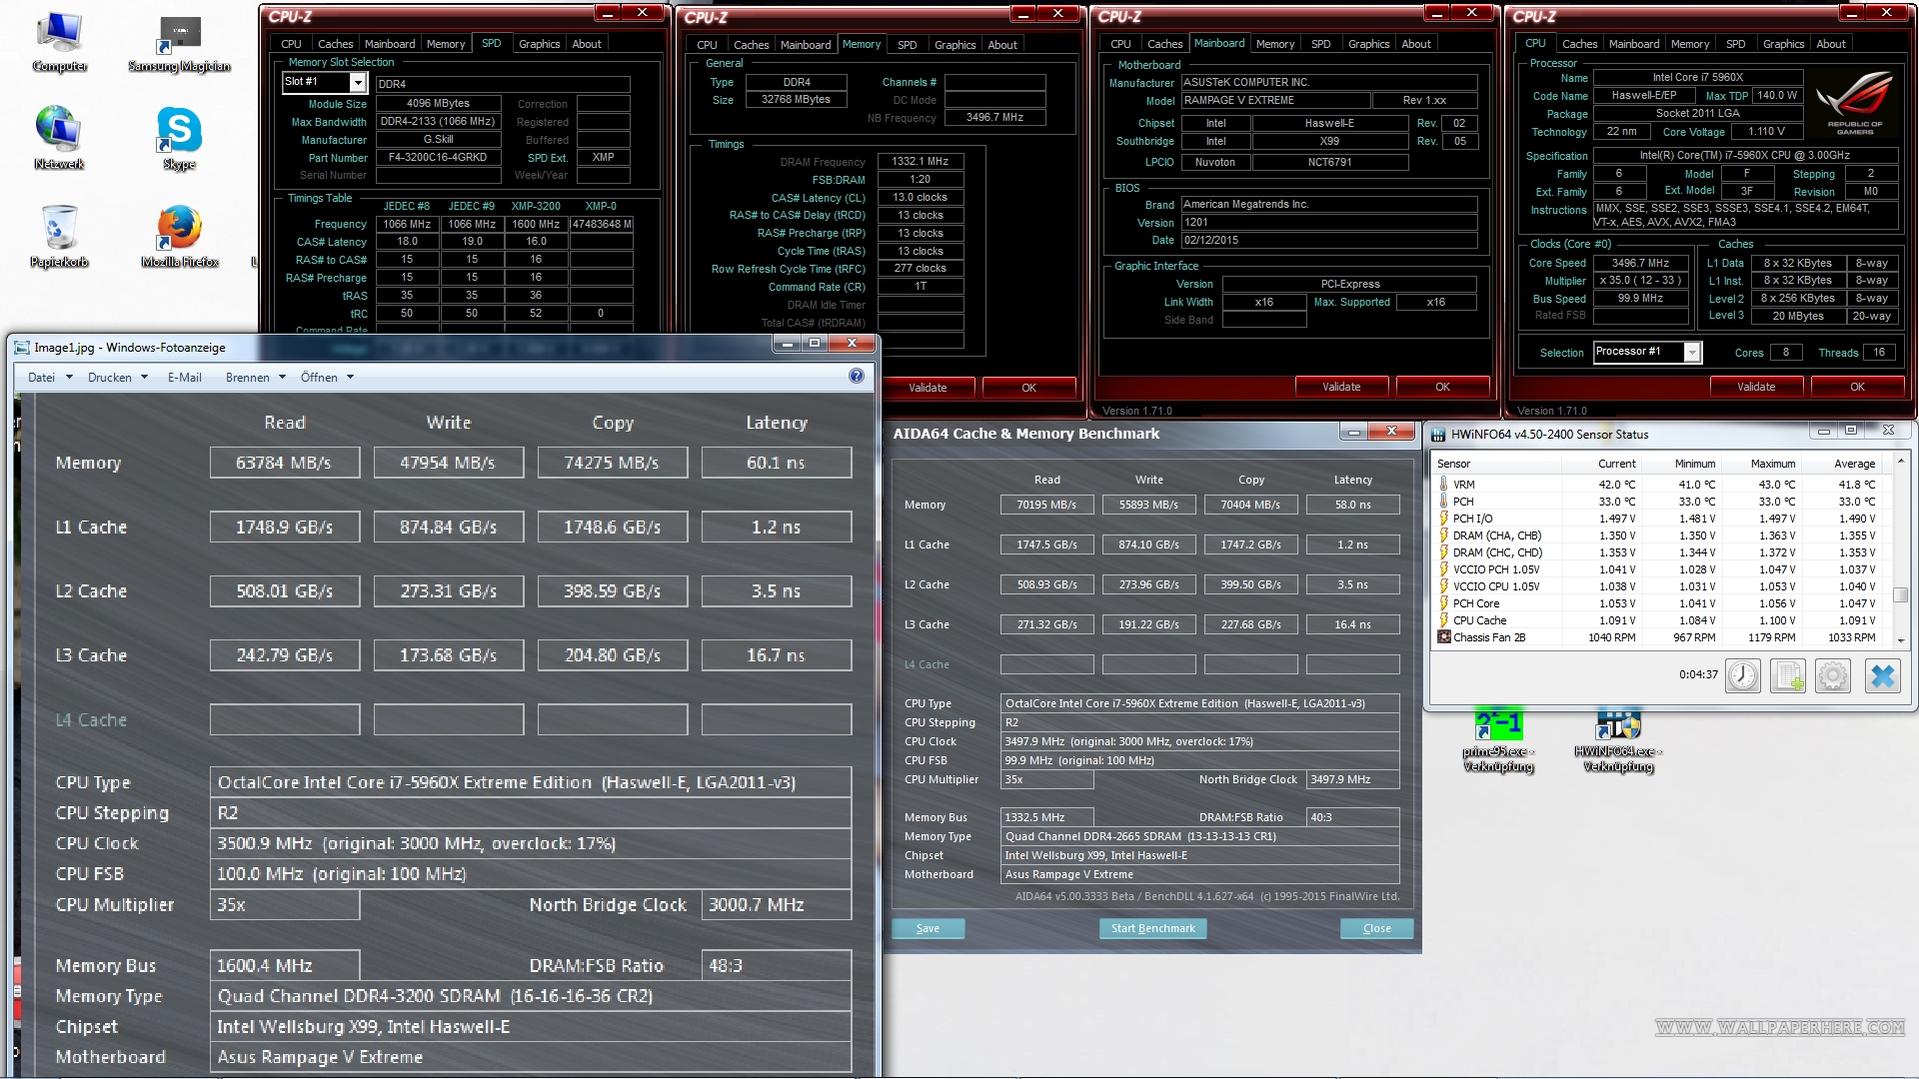Screen dimensions: 1919x1079
Task: Open the Memory tab in the ASUSTeK motherboard CPU-Z window
Action: tap(1275, 44)
